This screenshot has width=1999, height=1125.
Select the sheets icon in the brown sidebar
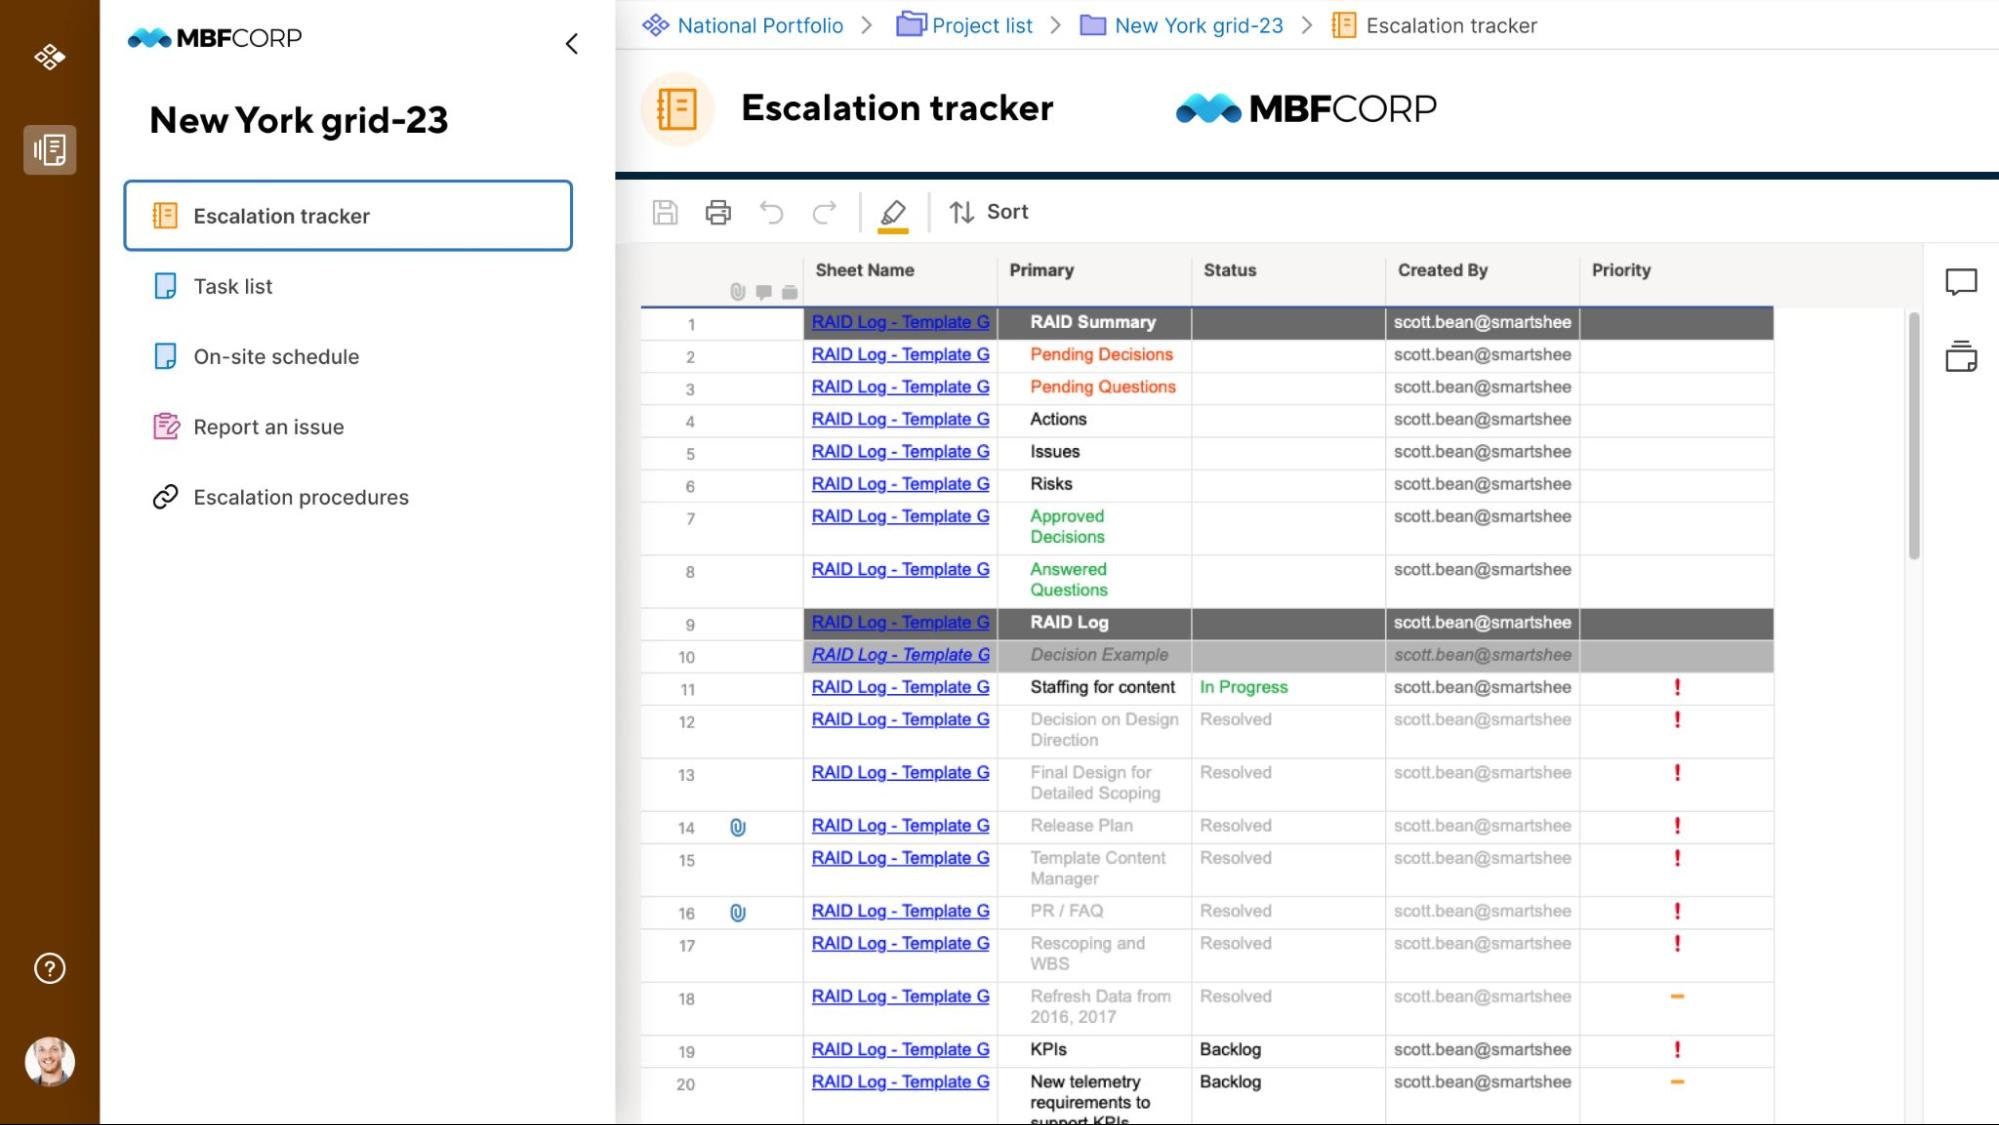point(49,150)
